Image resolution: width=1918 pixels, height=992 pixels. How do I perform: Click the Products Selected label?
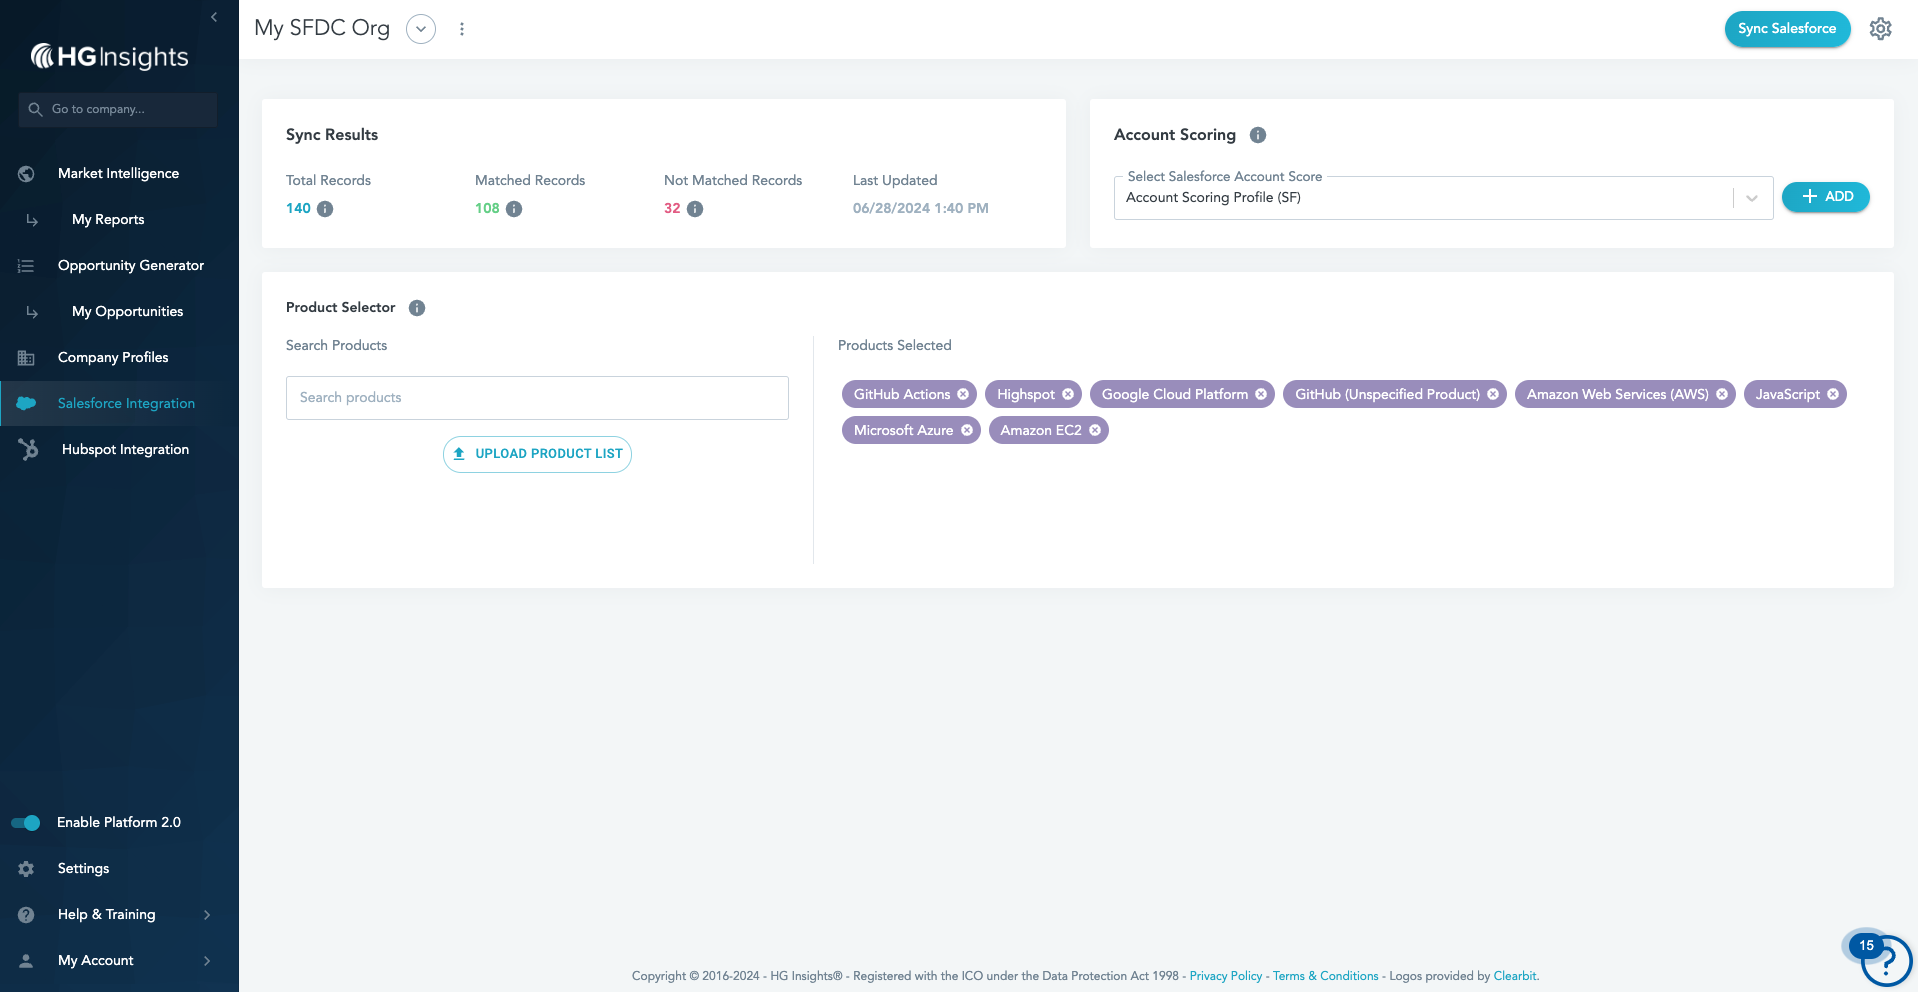[894, 346]
